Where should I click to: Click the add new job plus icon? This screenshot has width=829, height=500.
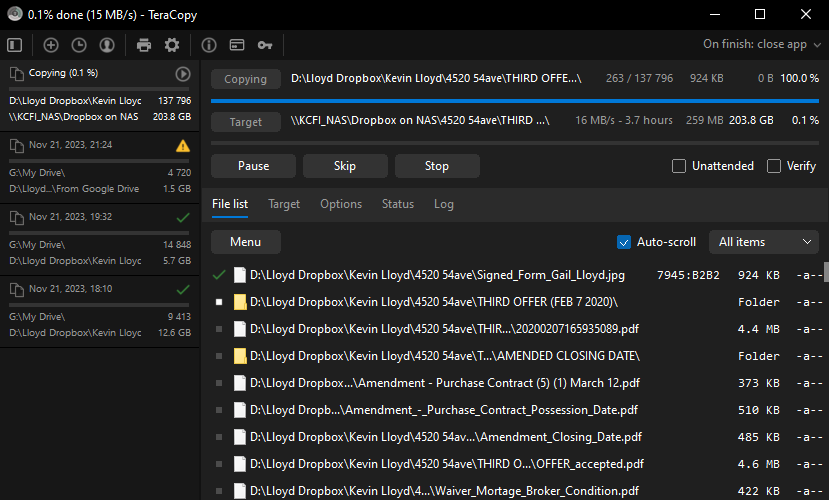pyautogui.click(x=51, y=45)
